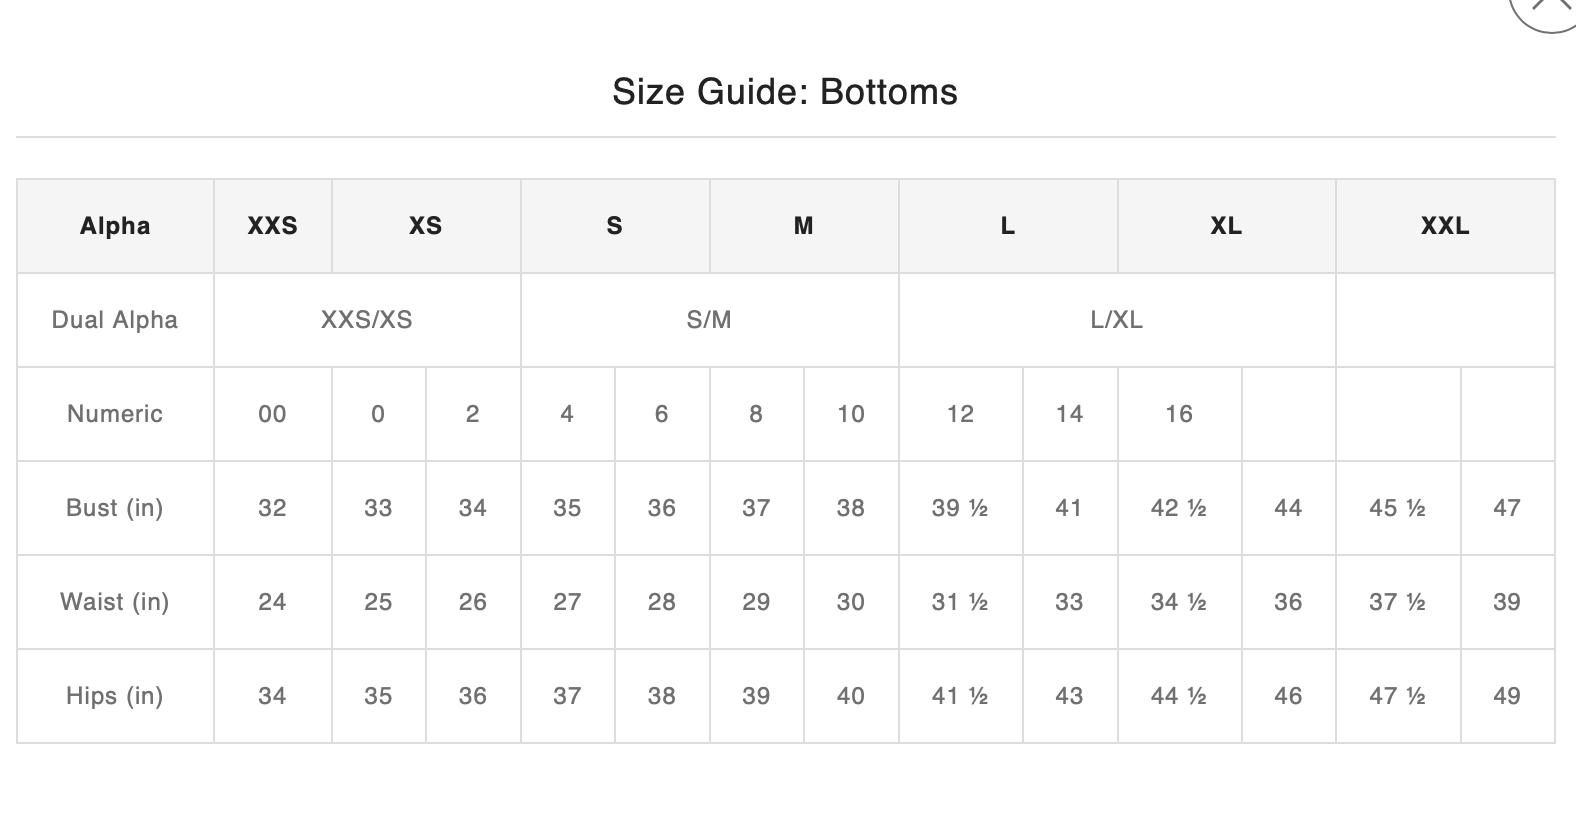Click the XXL column header
Viewport: 1576px width, 828px height.
coord(1445,226)
